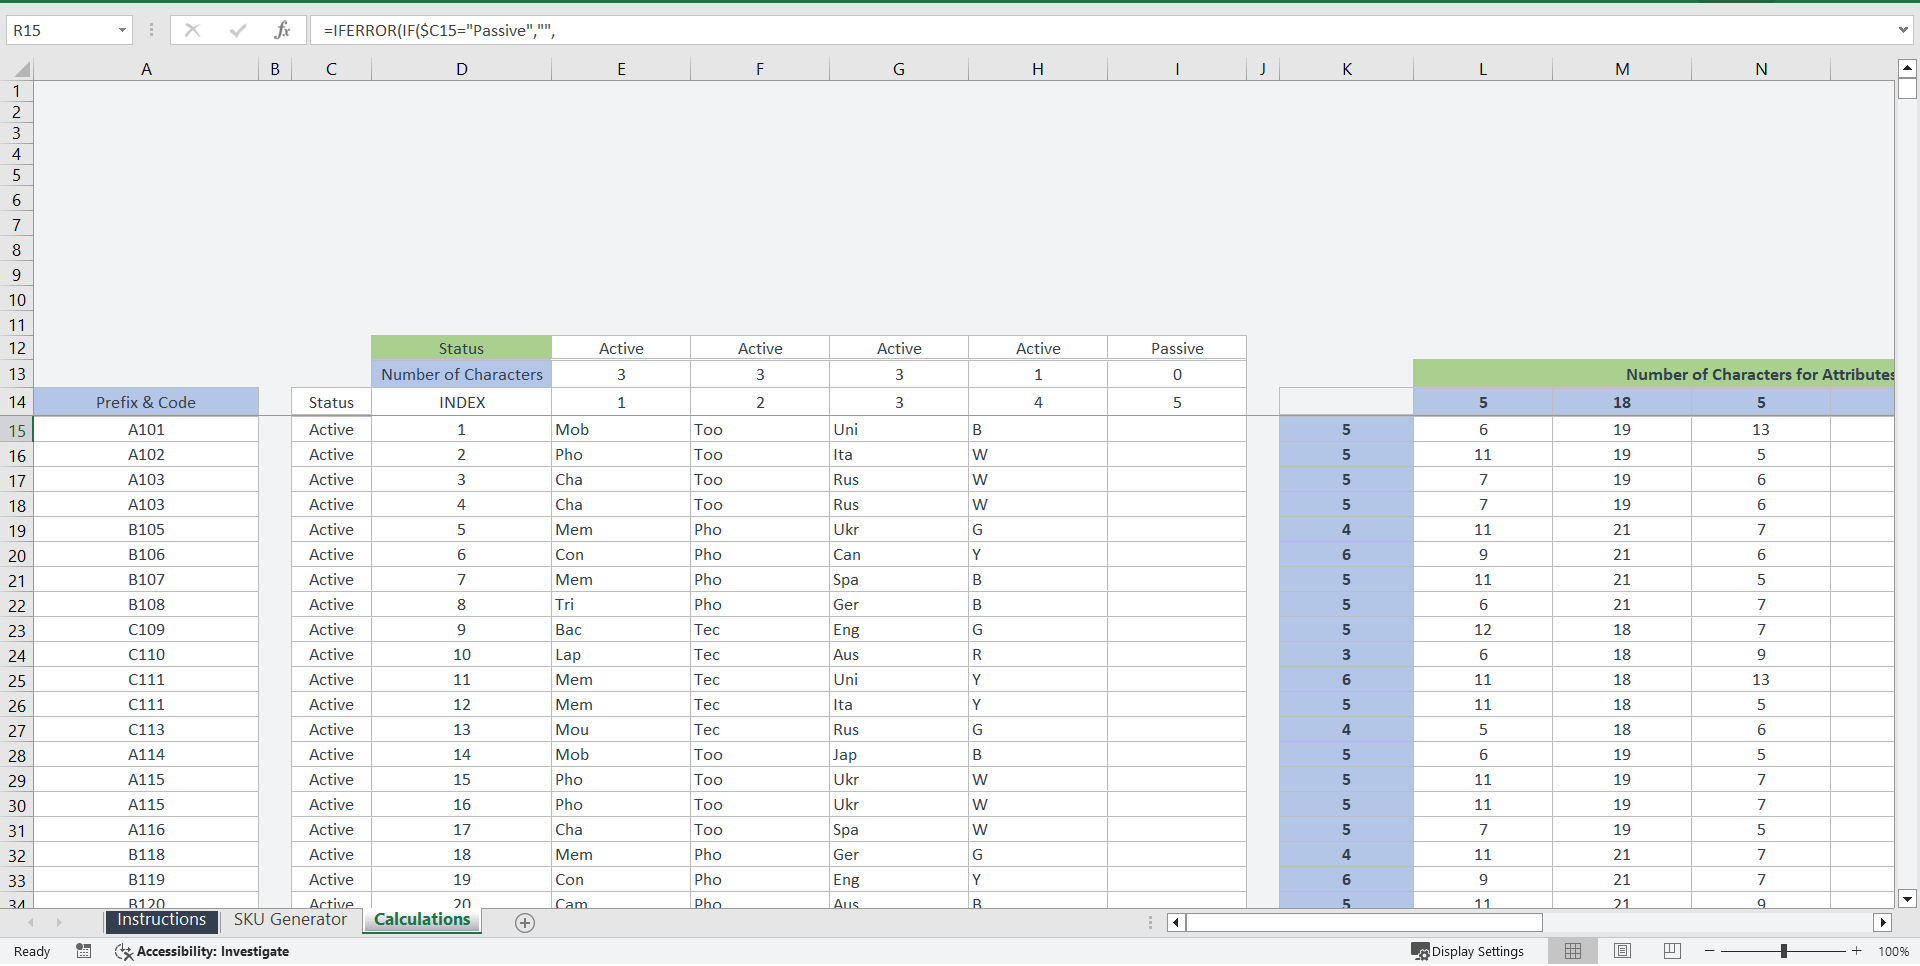Click cell A101 in Prefix column

[x=146, y=429]
